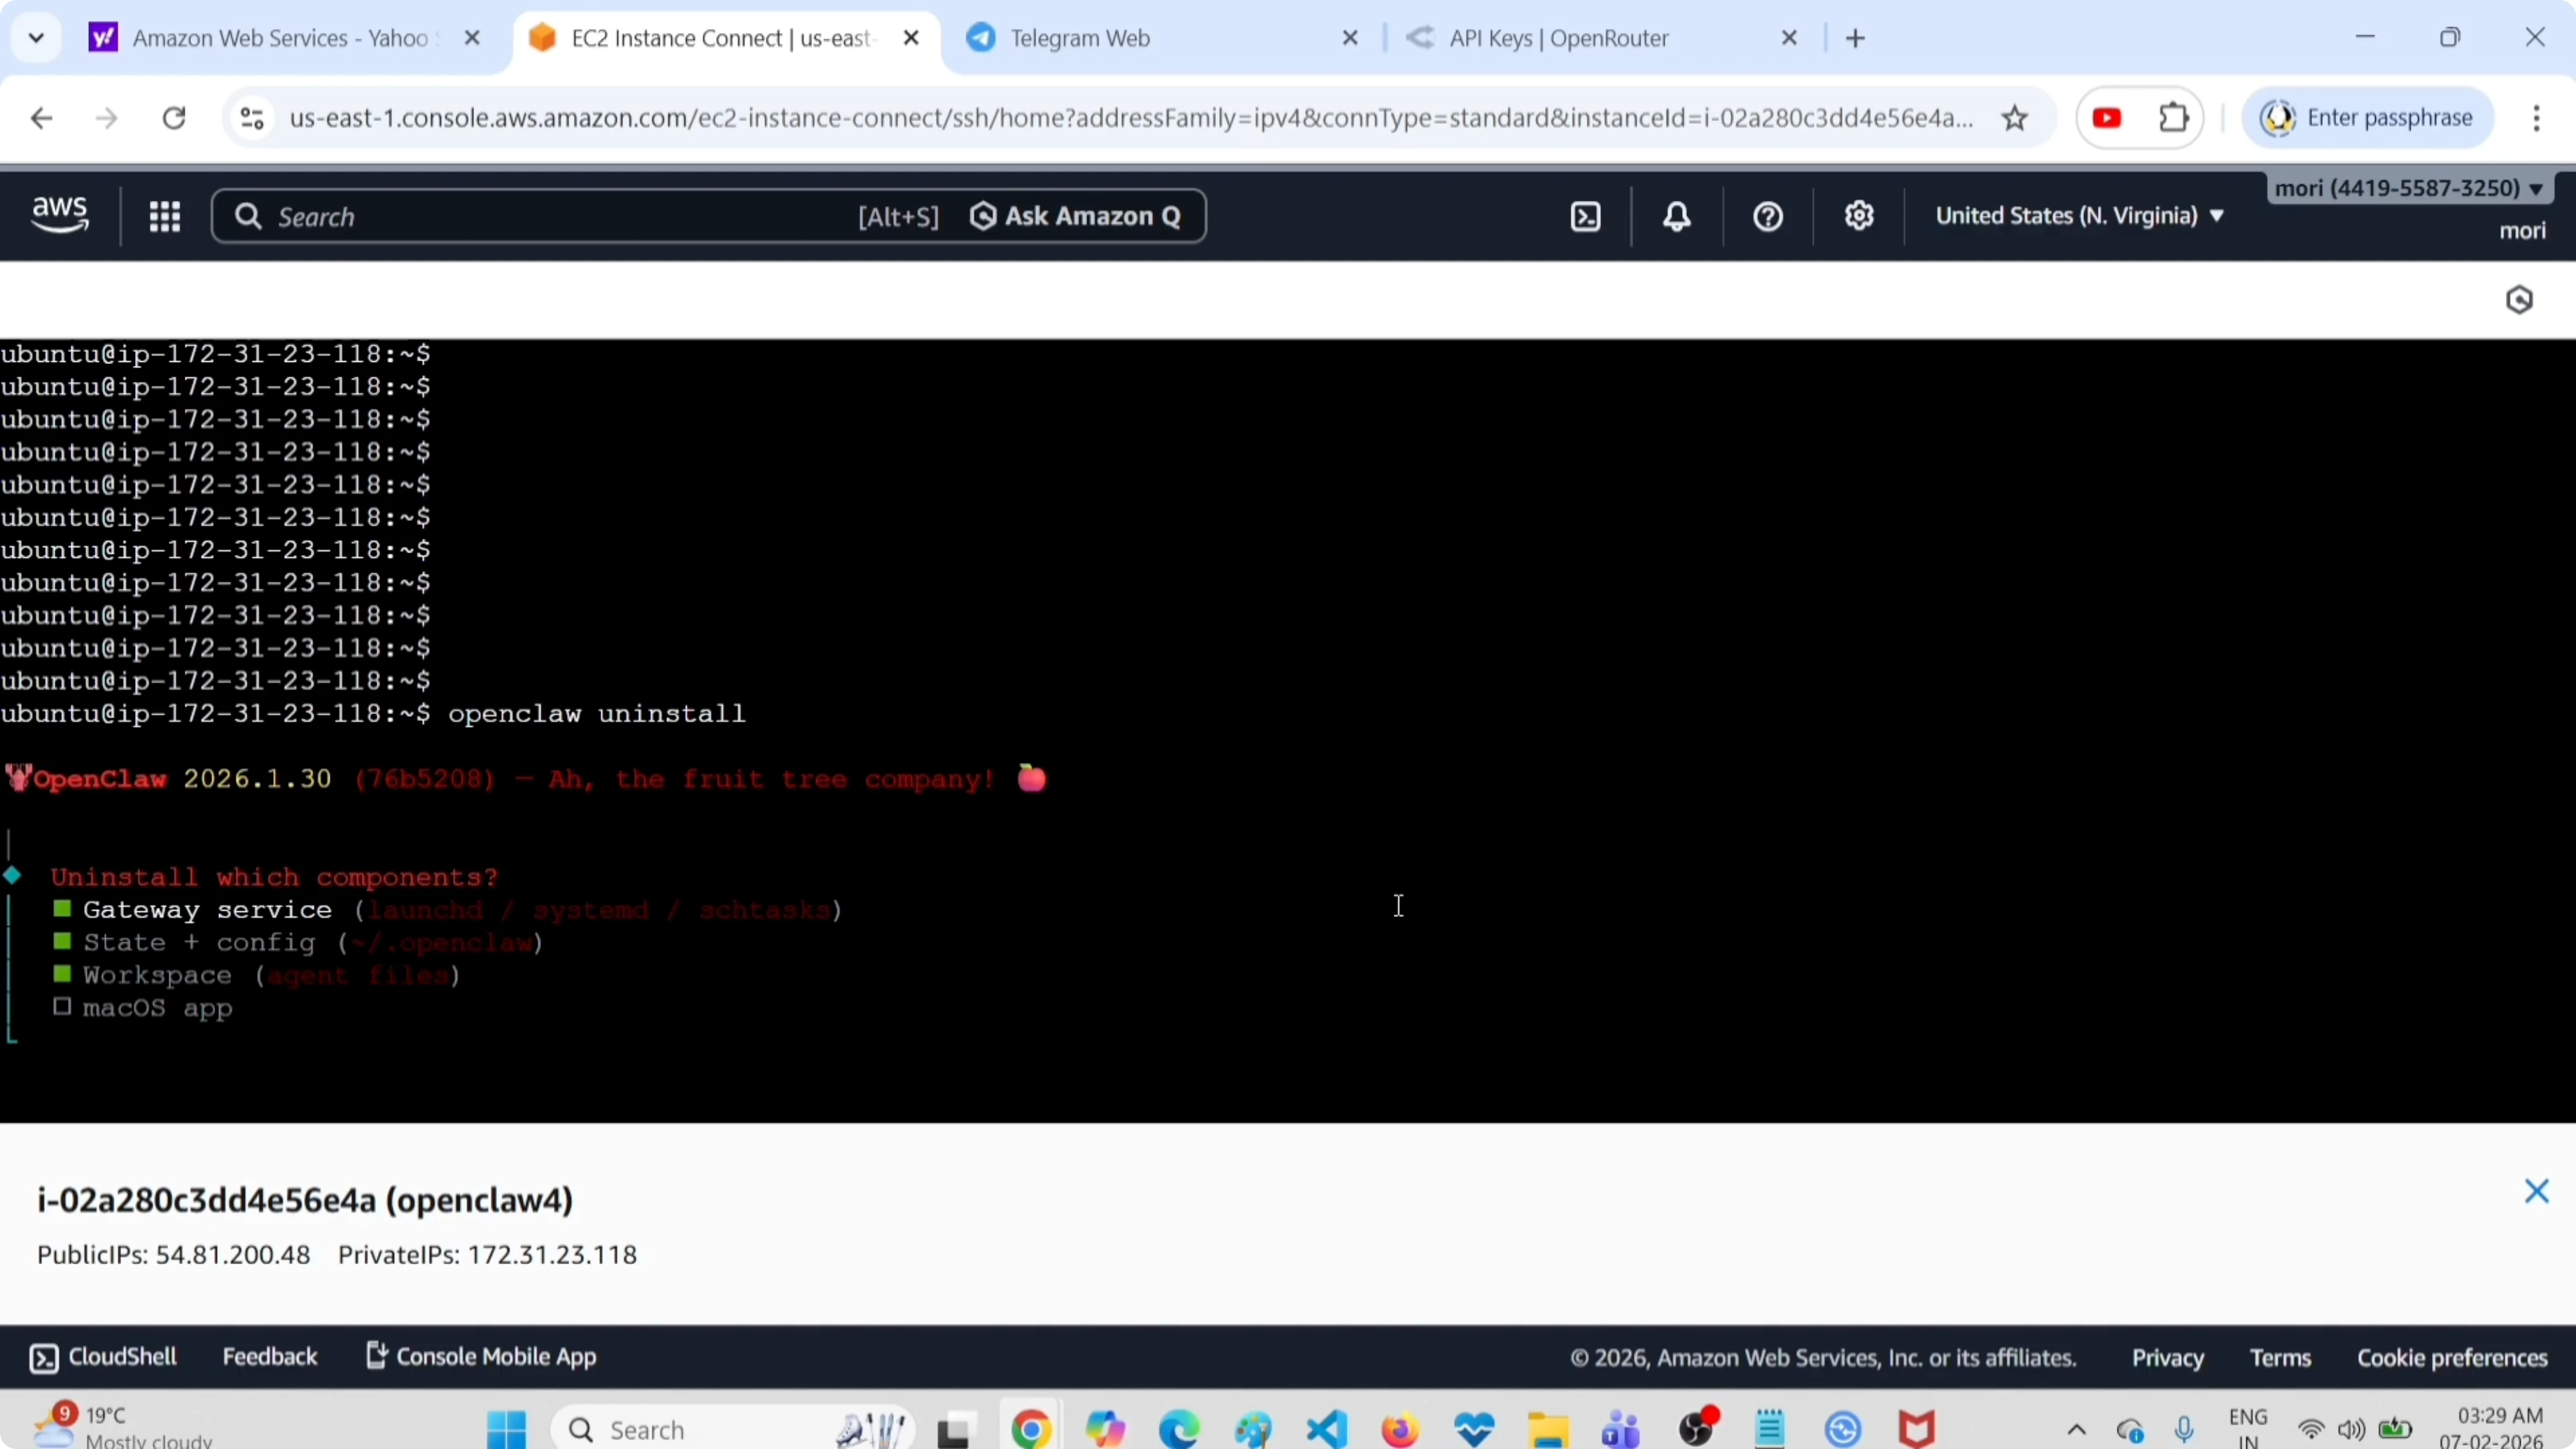Bookmark this page with star icon
Image resolution: width=2576 pixels, height=1449 pixels.
(2014, 118)
